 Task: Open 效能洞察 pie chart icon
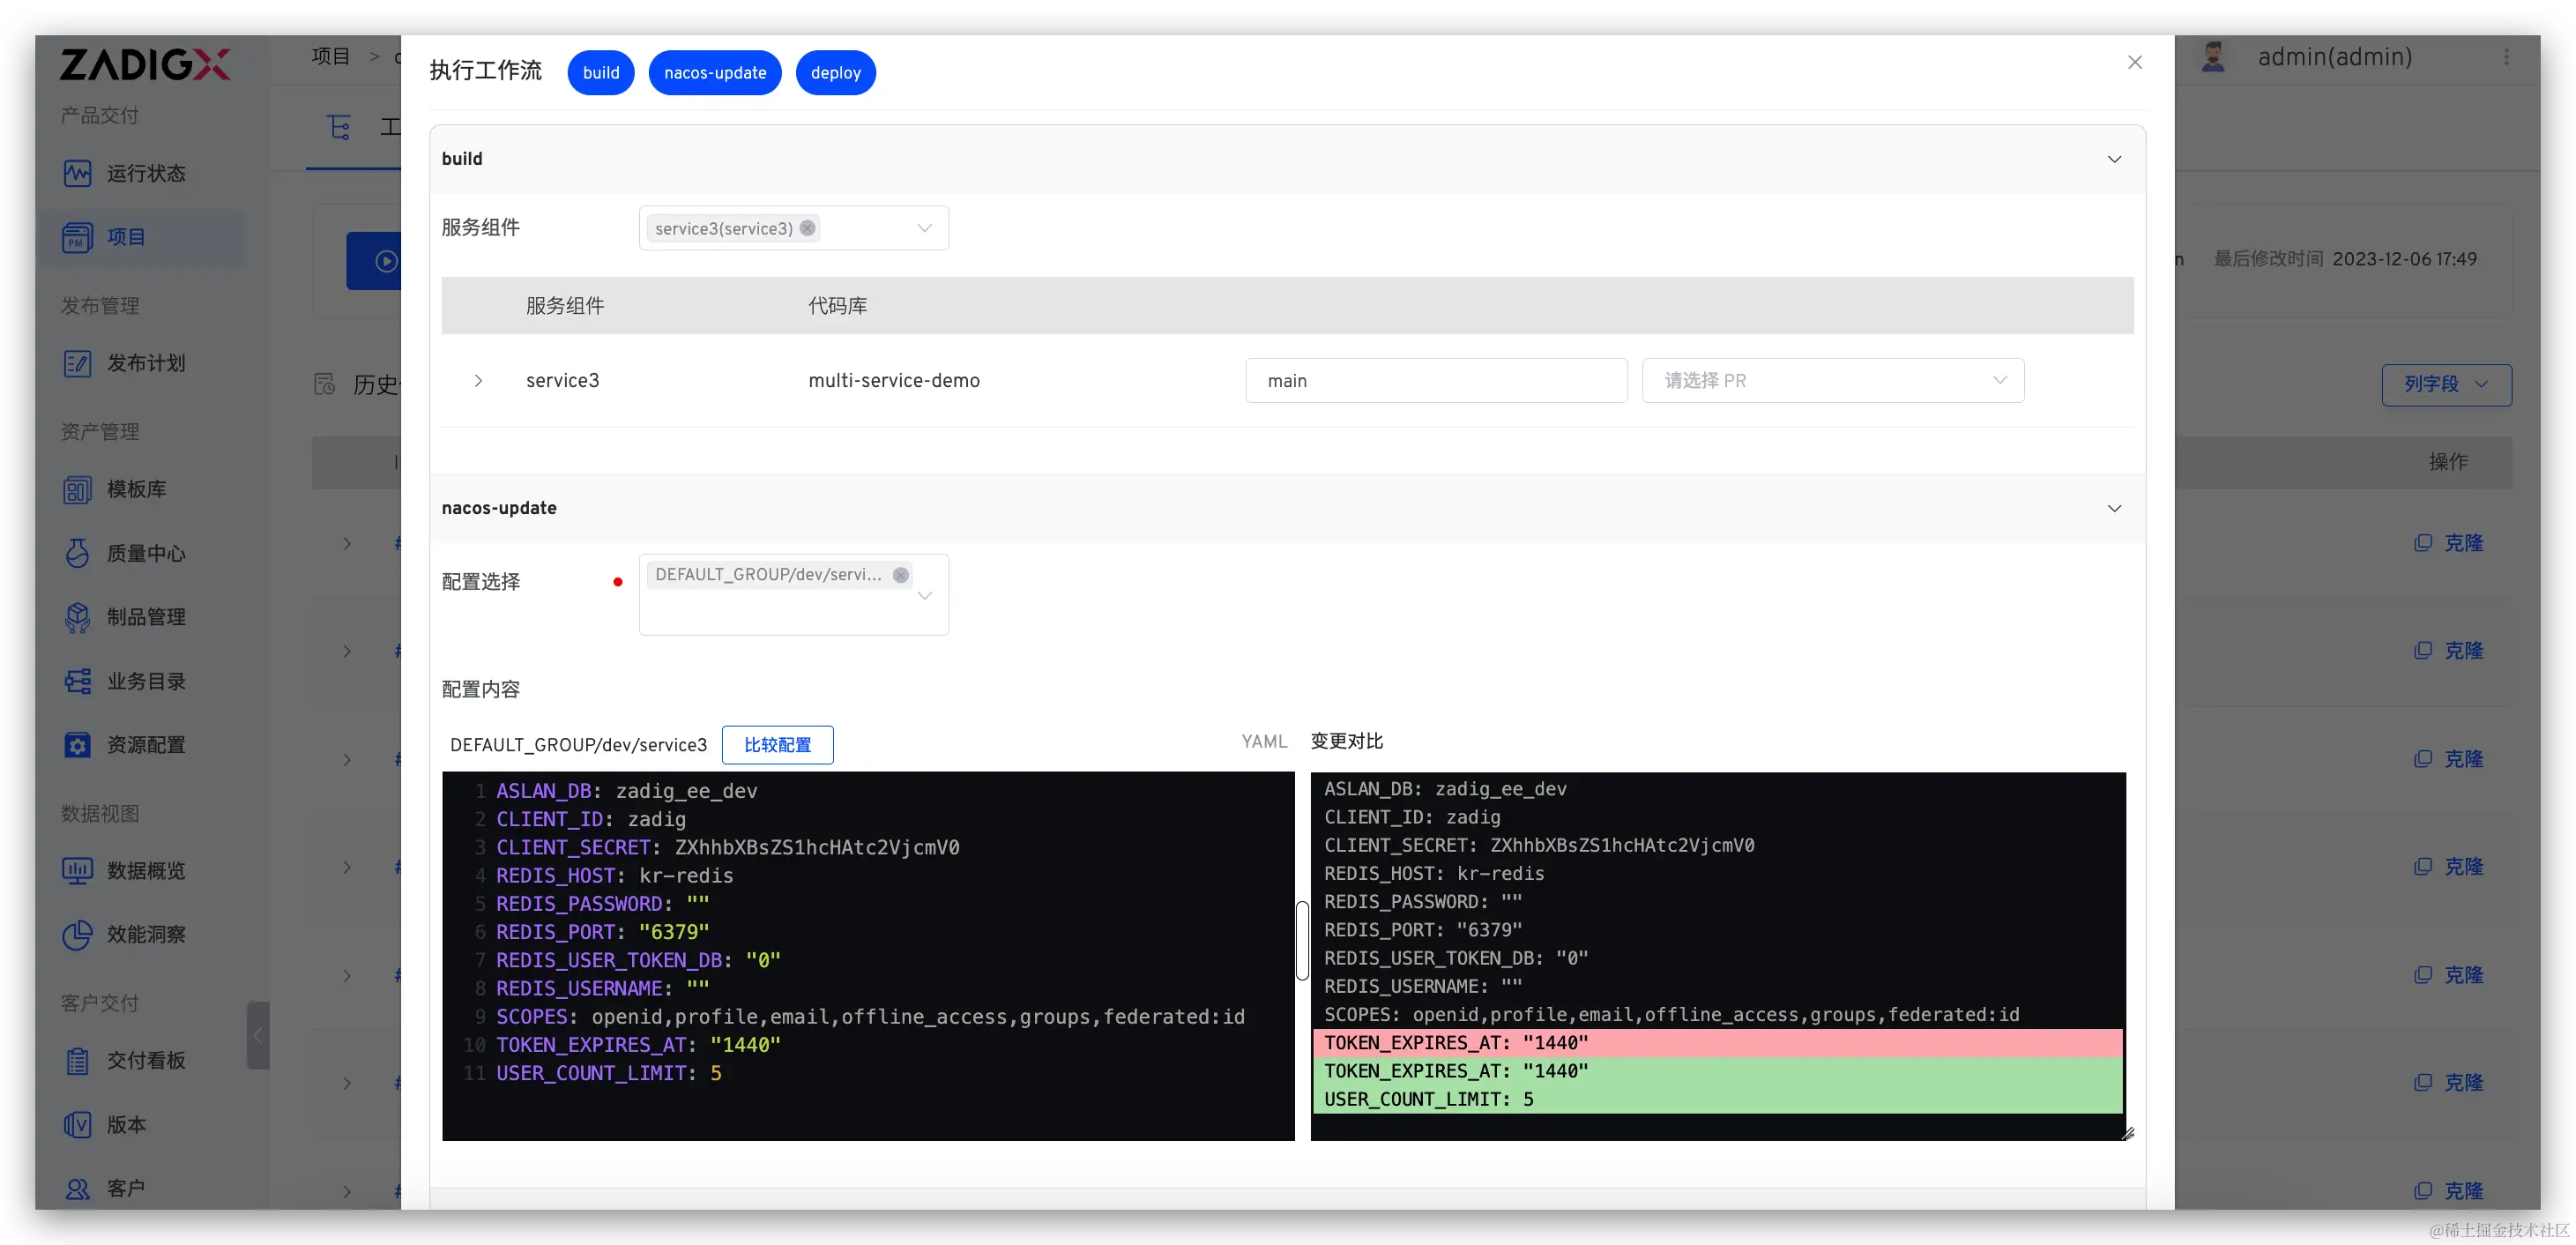[x=77, y=934]
